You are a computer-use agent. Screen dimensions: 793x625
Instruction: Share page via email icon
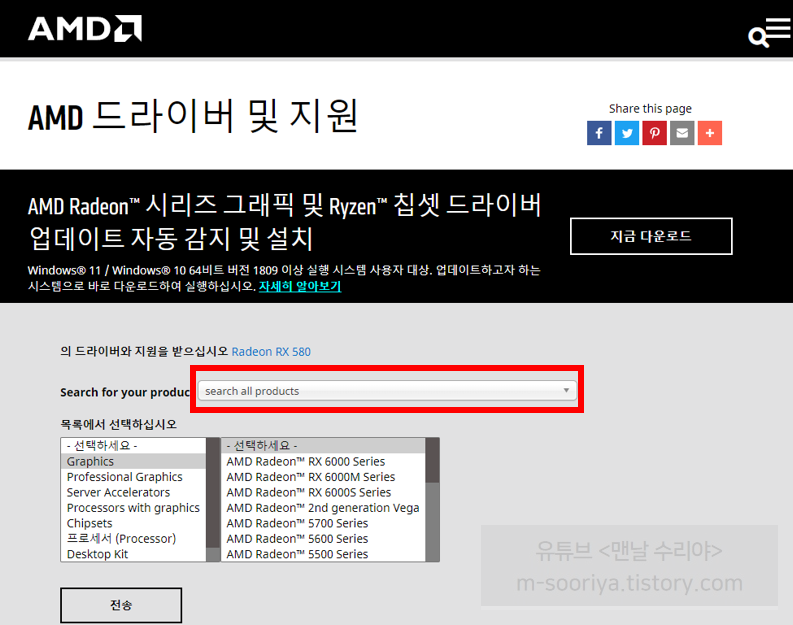[682, 133]
